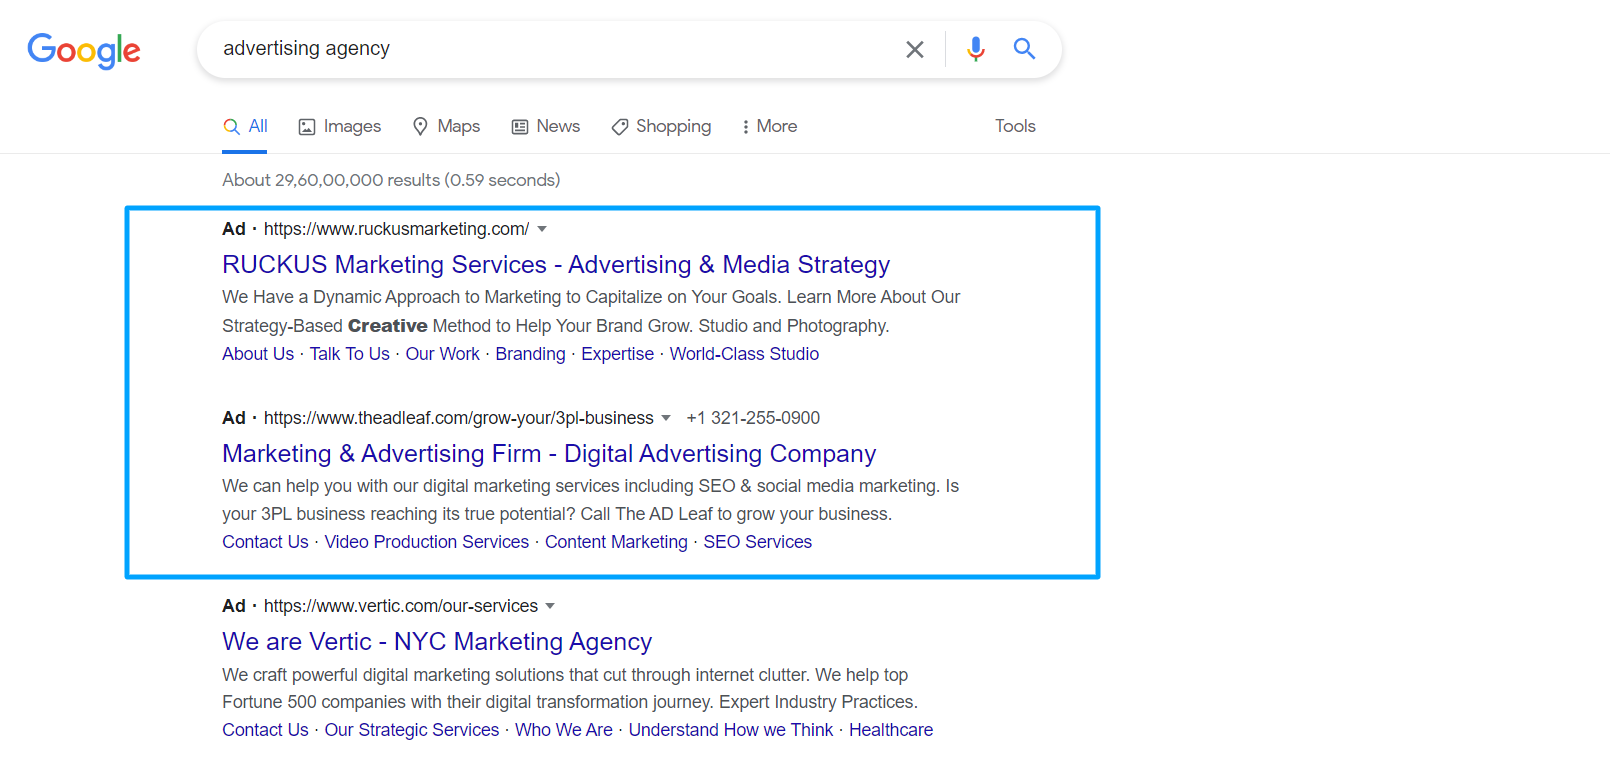Screen dimensions: 1610x772
Task: Open the Tools options
Action: [1015, 126]
